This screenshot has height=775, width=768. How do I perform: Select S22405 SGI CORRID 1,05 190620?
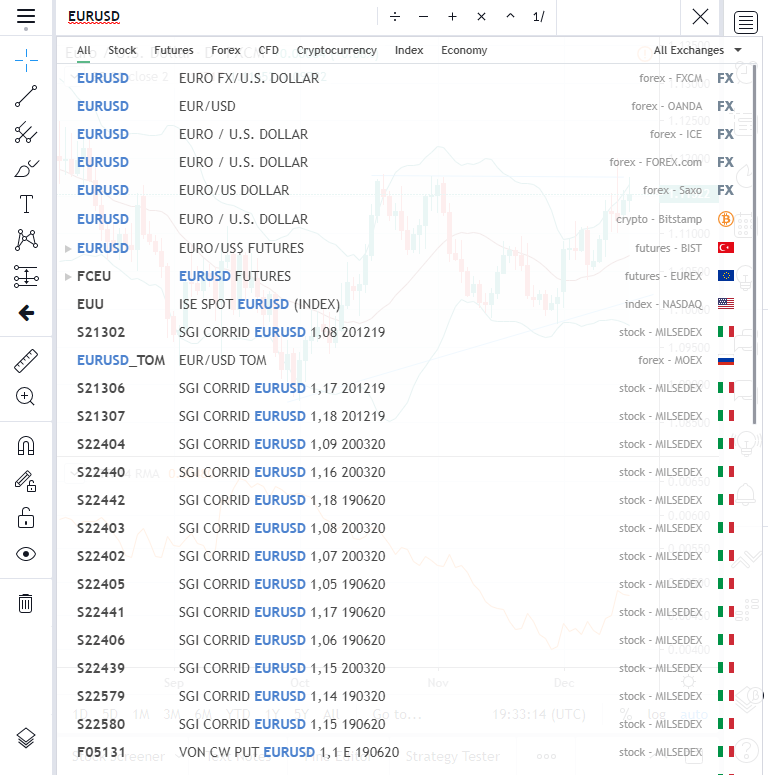click(404, 584)
